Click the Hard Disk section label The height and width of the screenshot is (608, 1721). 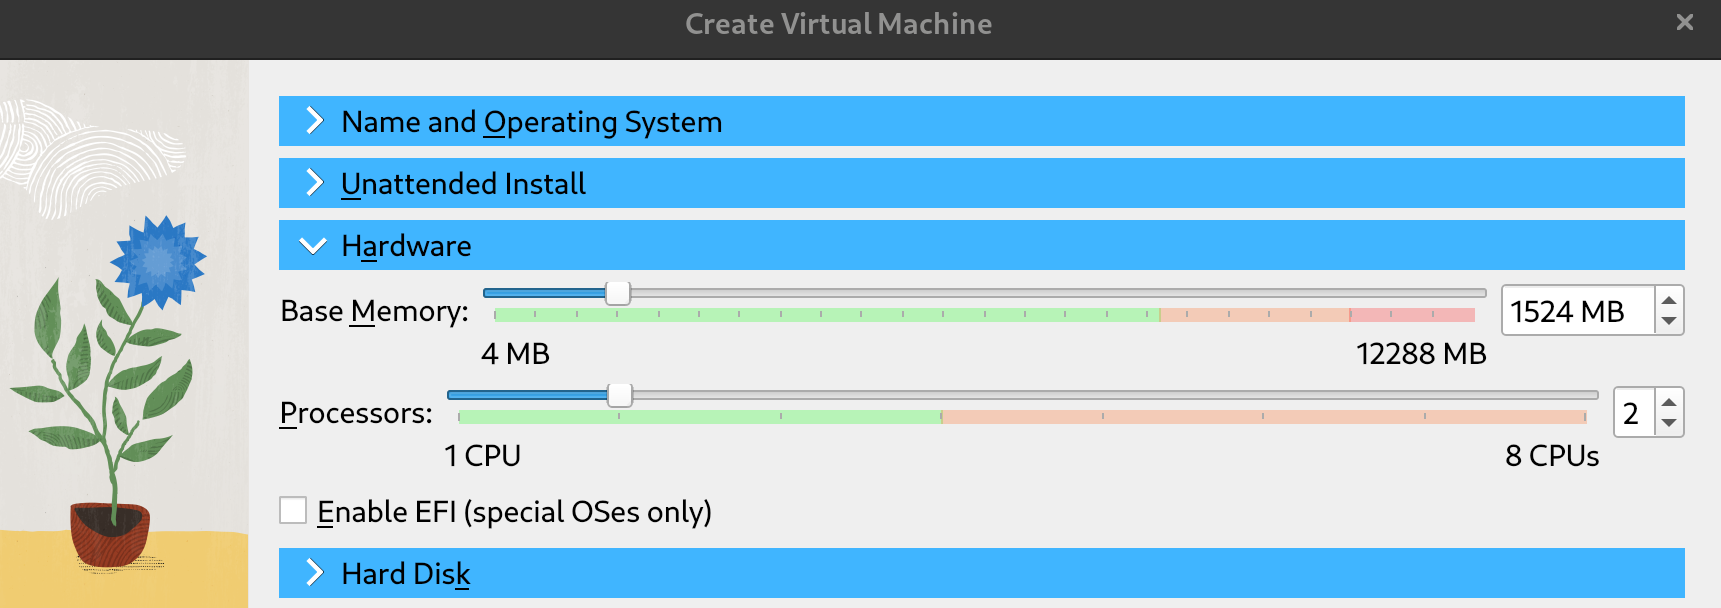pos(405,573)
